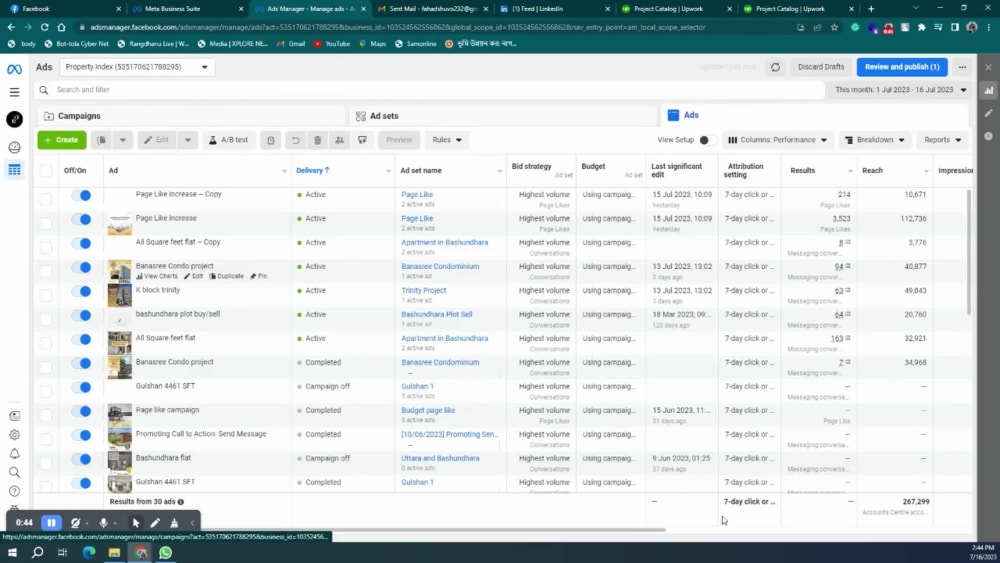
Task: Open the Meta logo home icon
Action: click(x=14, y=69)
